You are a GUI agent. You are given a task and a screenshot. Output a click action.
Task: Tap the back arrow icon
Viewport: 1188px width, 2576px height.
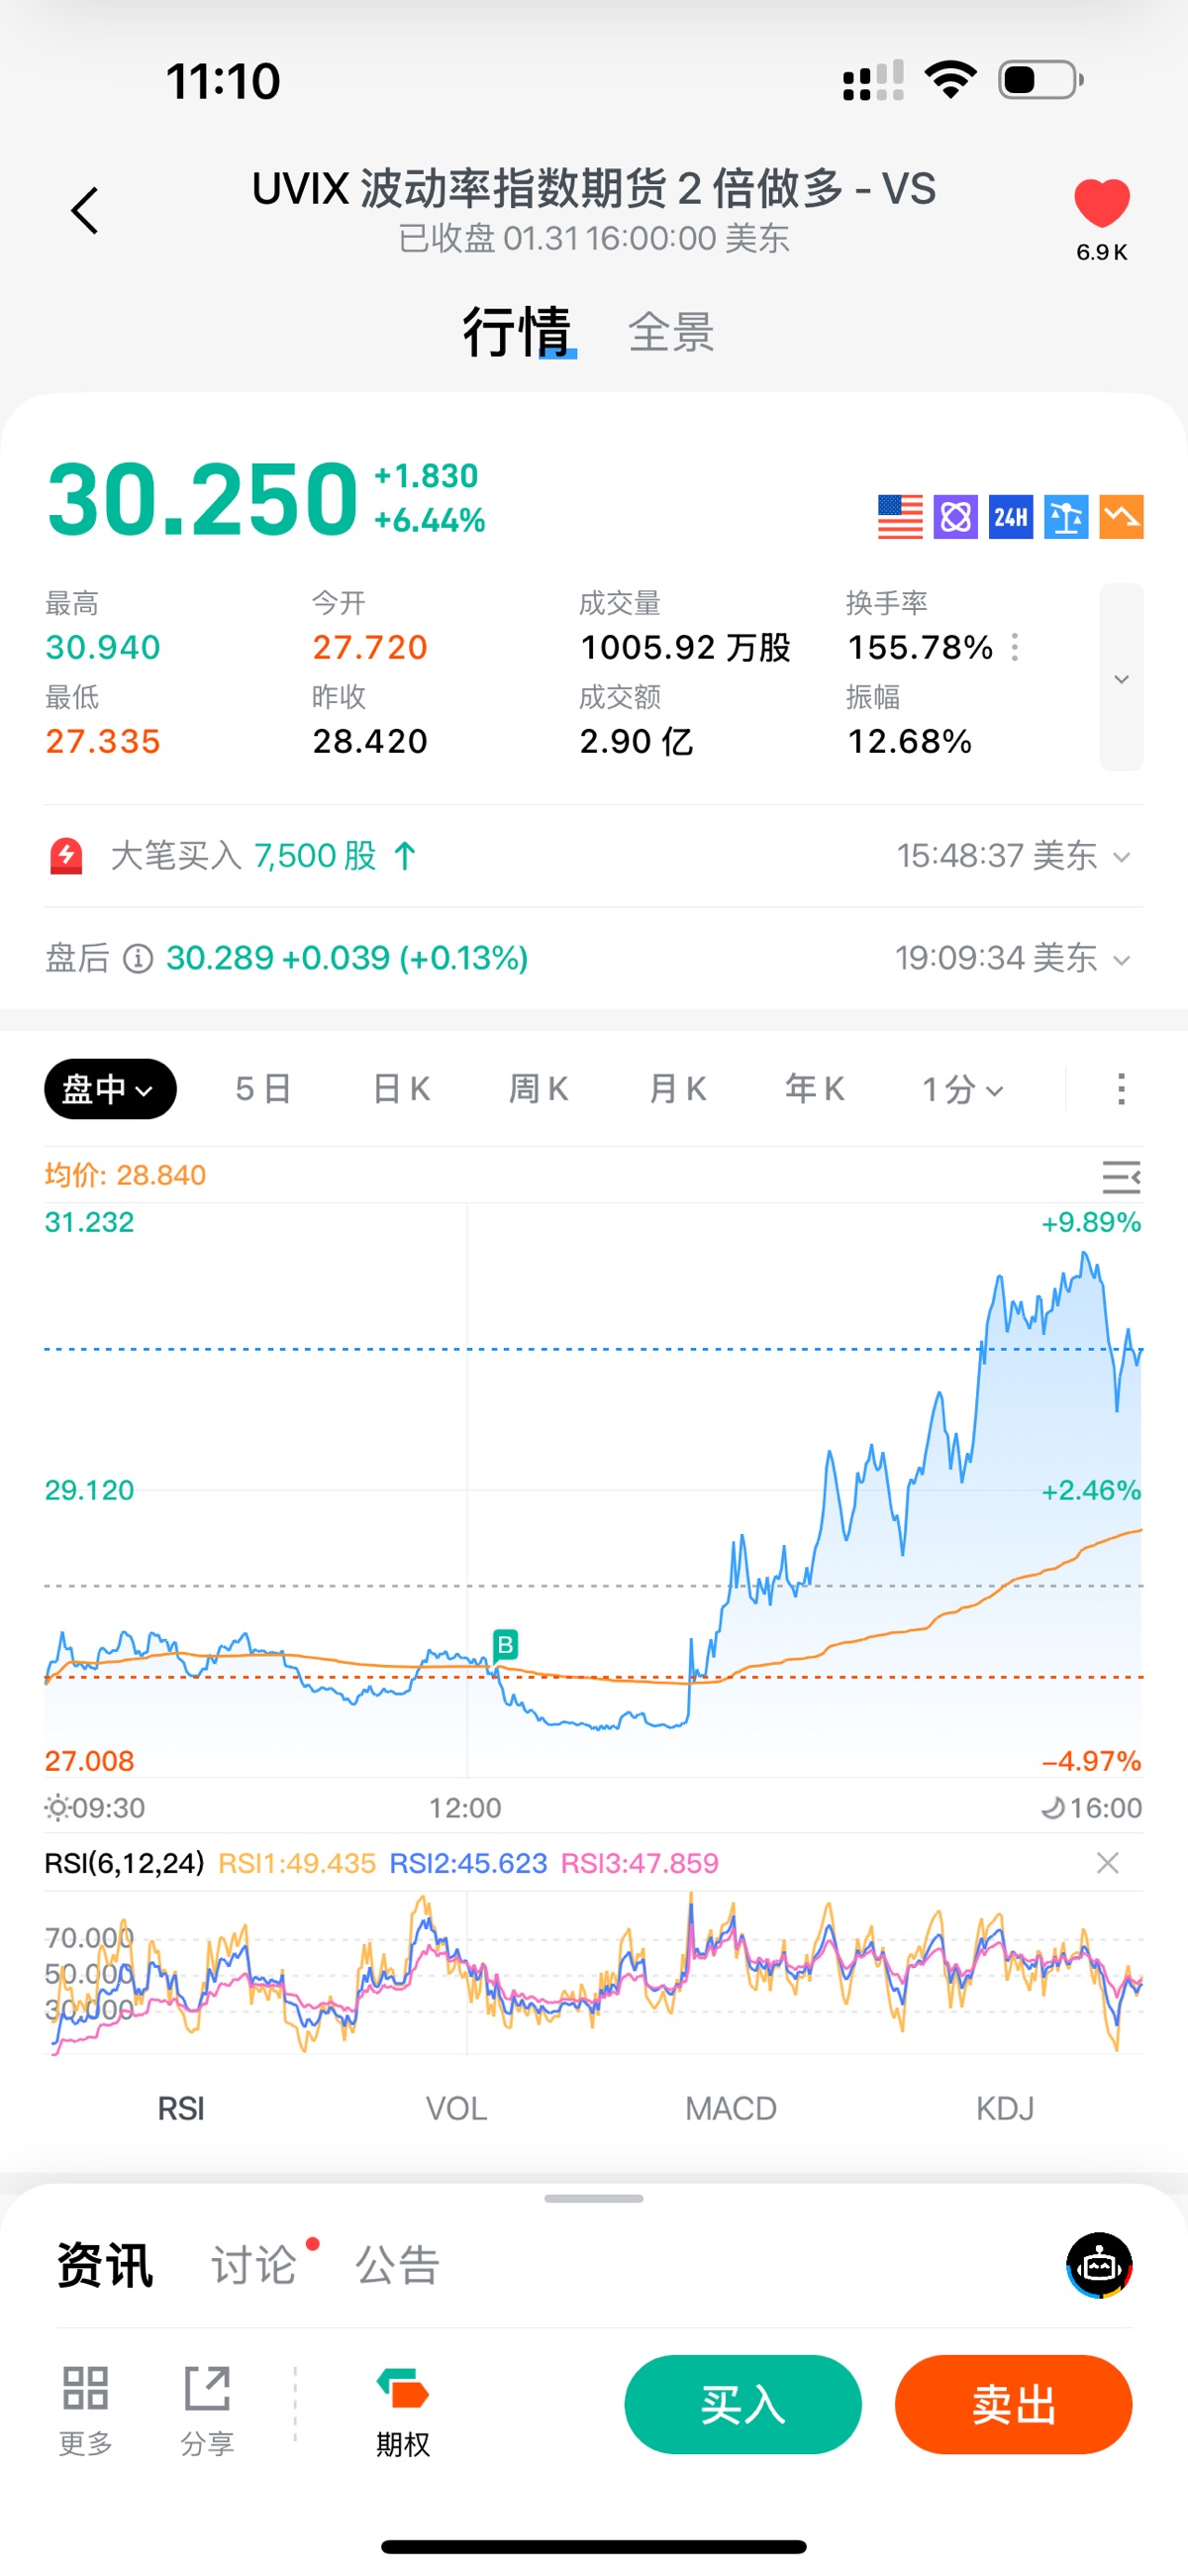coord(85,211)
